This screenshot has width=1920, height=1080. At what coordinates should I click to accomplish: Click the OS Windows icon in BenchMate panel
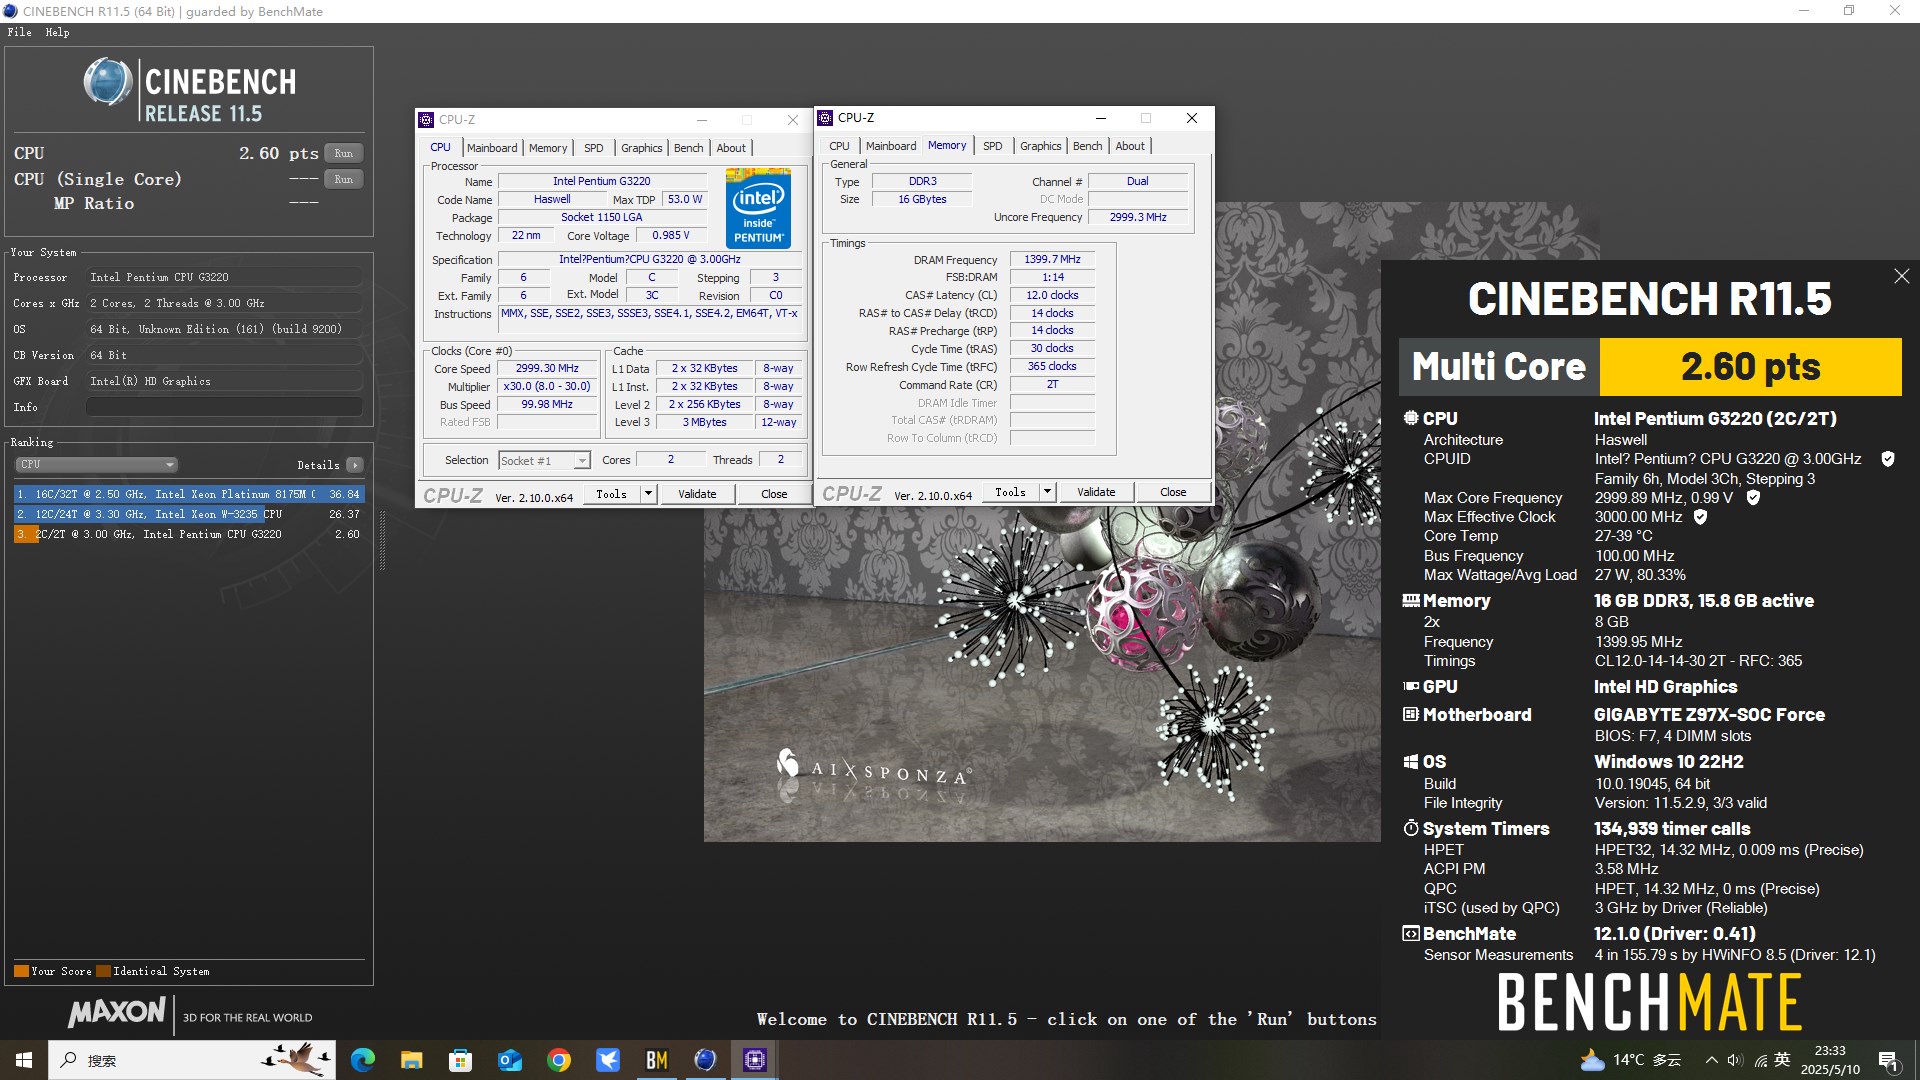click(x=1411, y=762)
